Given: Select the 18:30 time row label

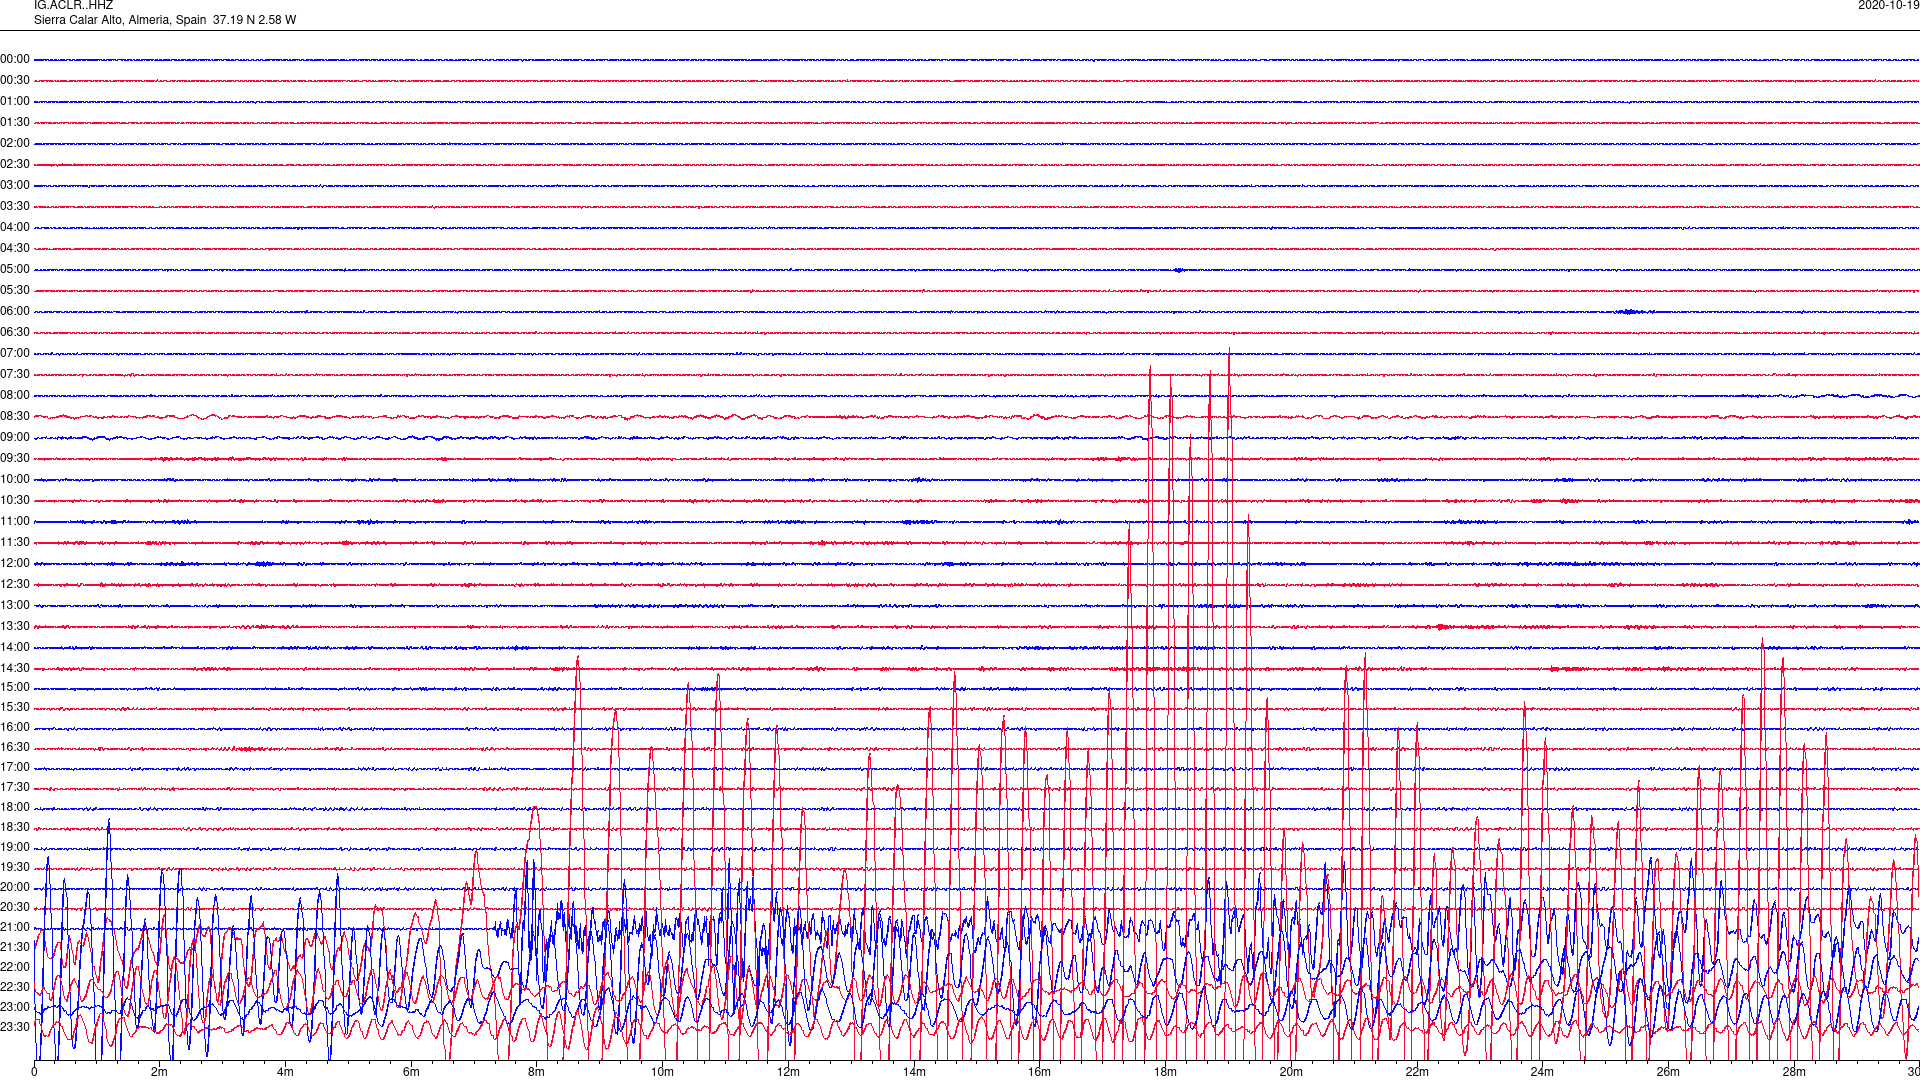Looking at the screenshot, I should click(15, 827).
